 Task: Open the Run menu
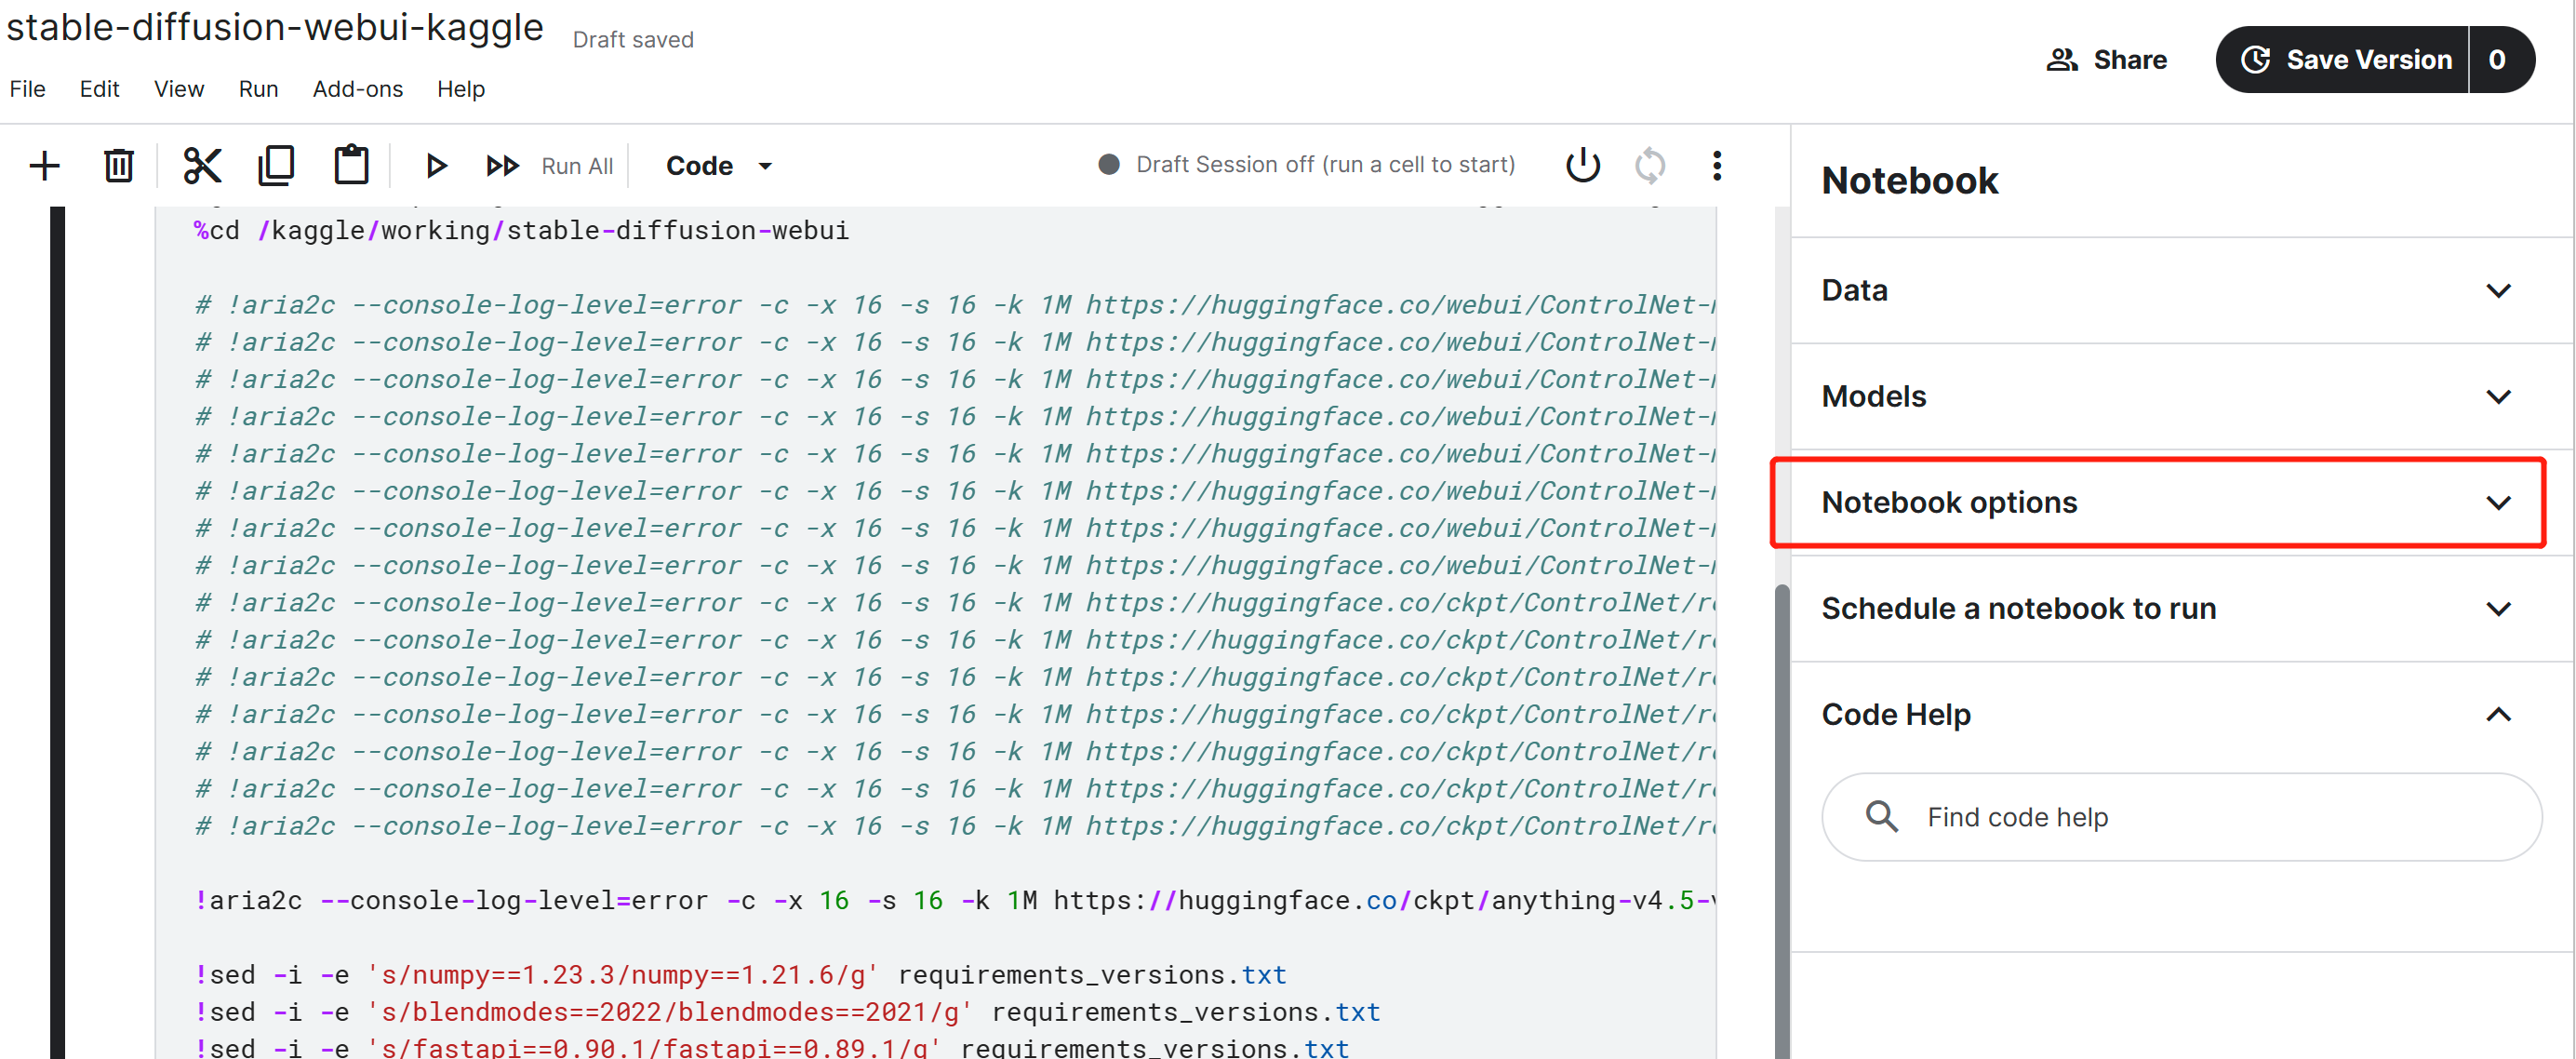point(258,89)
